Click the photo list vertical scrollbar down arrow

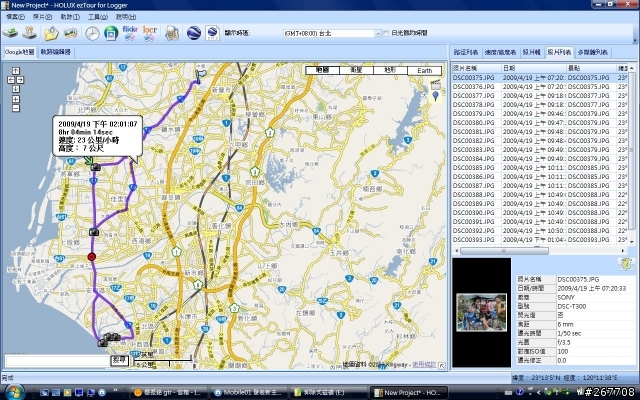point(632,242)
